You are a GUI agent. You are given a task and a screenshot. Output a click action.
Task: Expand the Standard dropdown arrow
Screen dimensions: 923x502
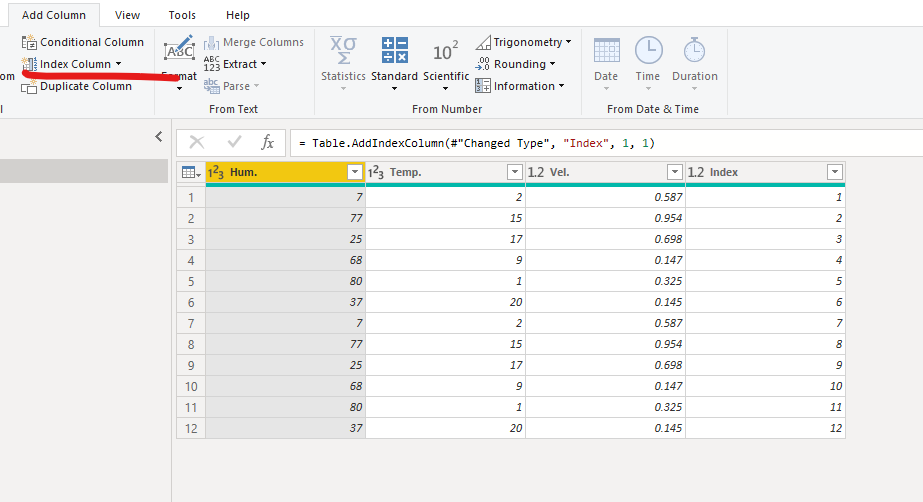(x=394, y=89)
